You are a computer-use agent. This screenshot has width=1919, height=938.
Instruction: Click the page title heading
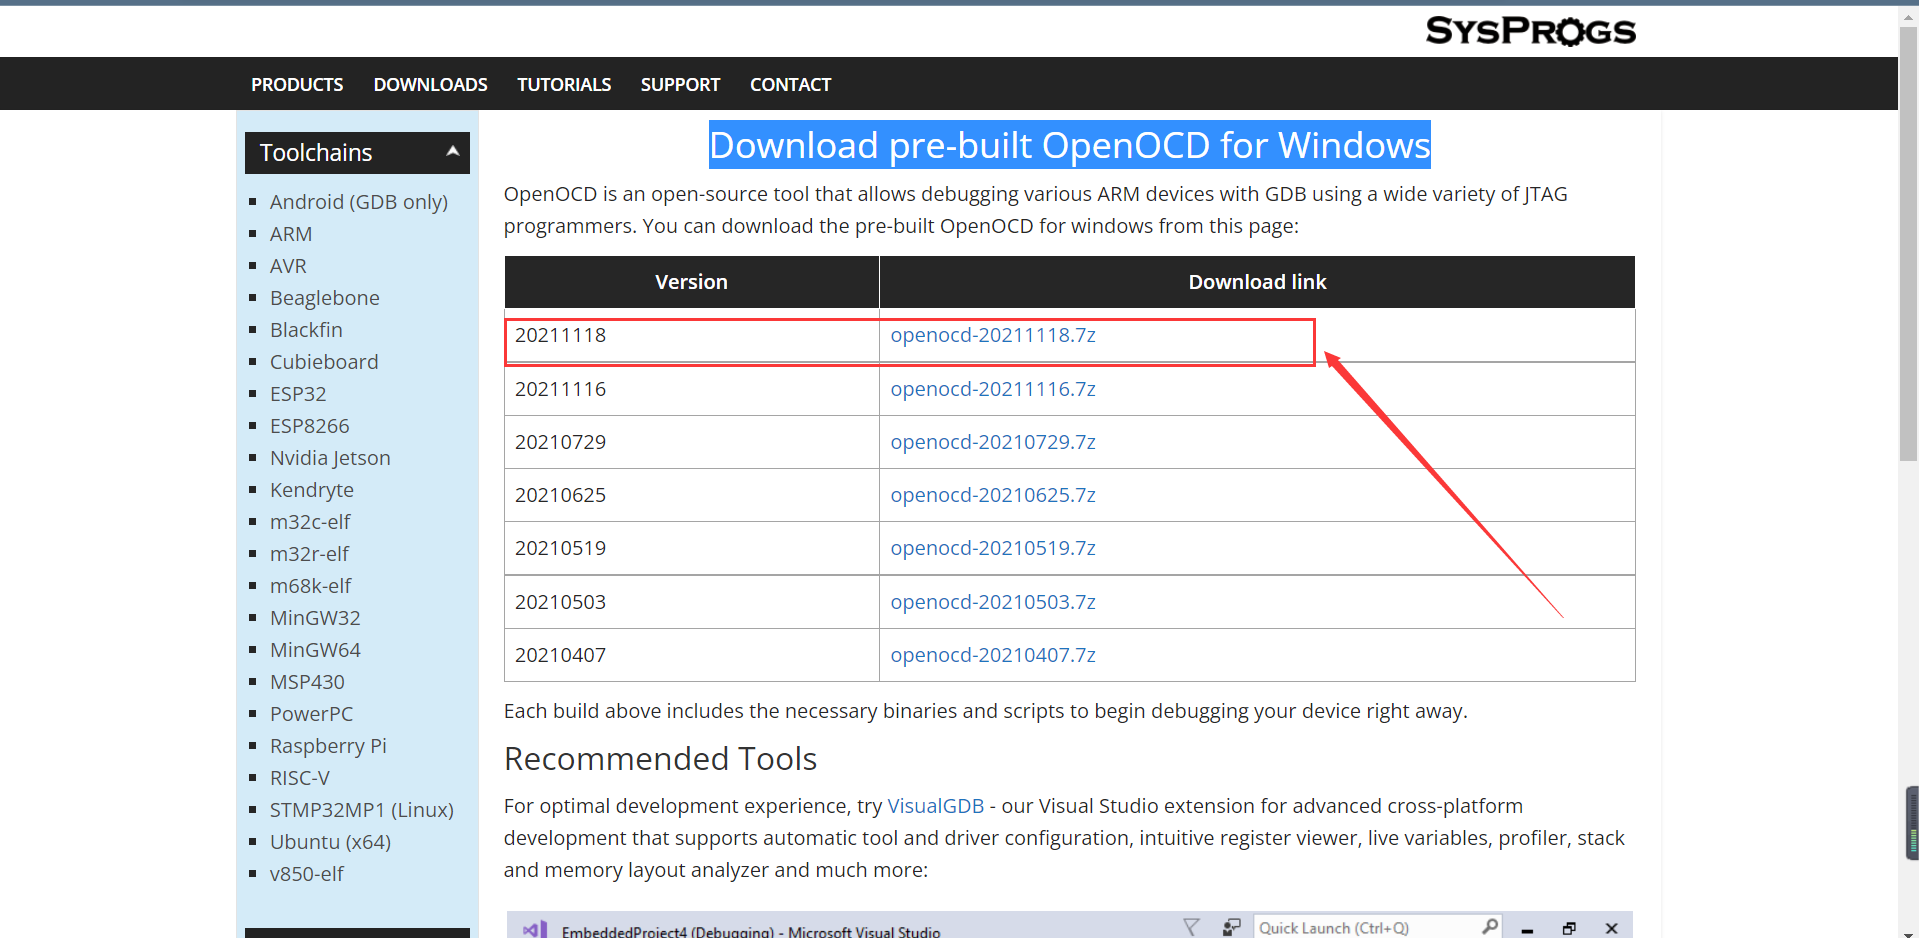pyautogui.click(x=1070, y=146)
